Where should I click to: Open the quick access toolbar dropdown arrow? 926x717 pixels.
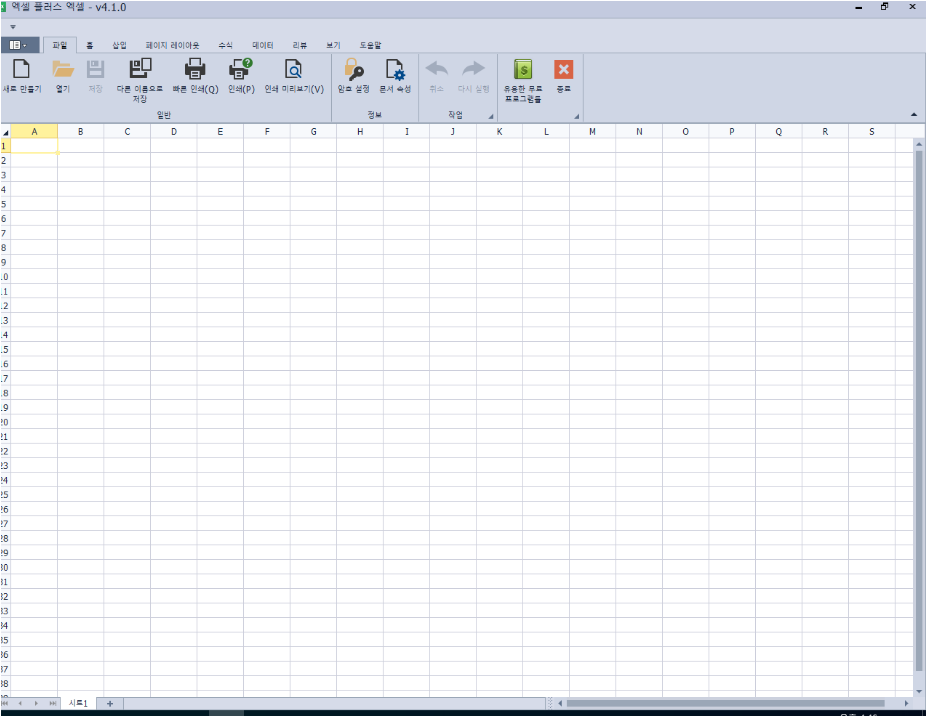(x=12, y=27)
